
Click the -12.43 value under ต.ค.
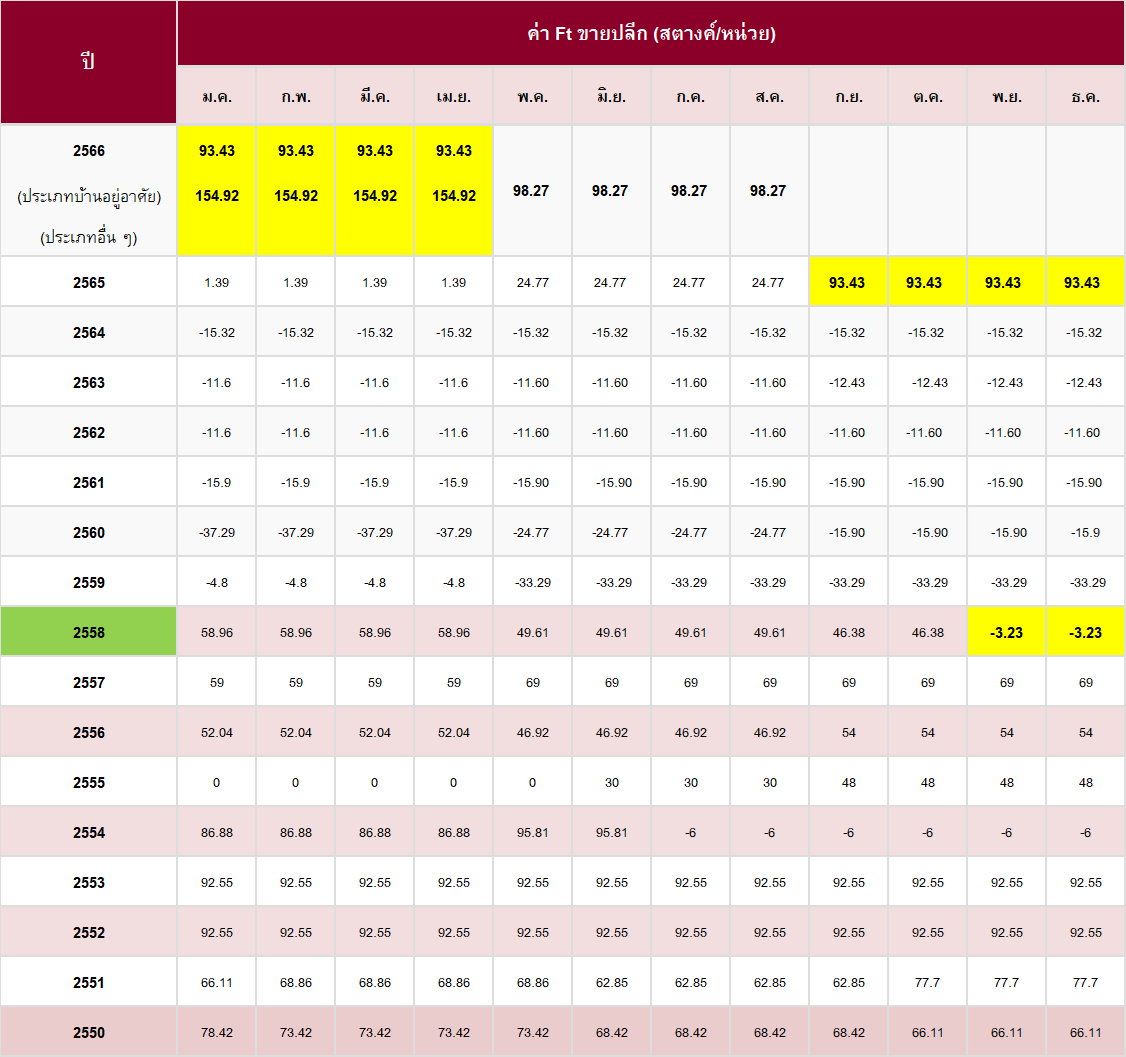pos(928,382)
